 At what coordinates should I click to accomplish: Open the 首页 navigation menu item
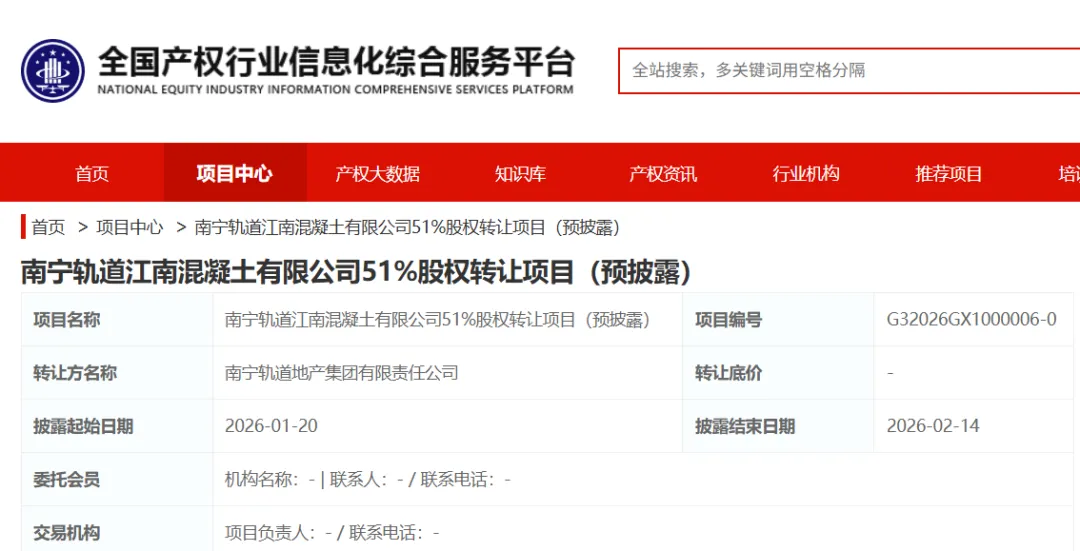pyautogui.click(x=92, y=174)
